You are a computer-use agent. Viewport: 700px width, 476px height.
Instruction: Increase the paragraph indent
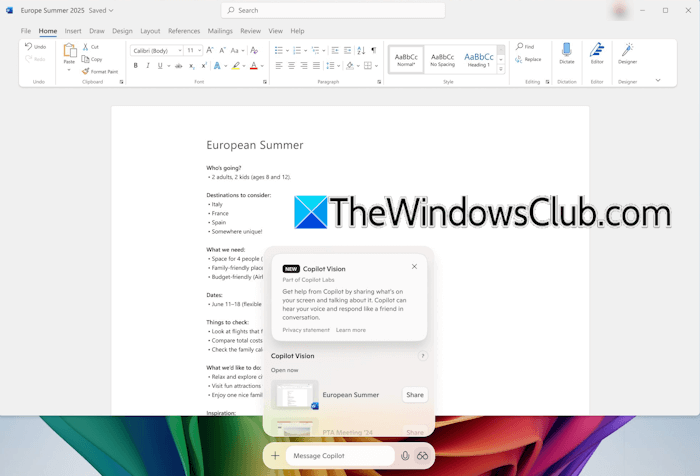tap(347, 50)
